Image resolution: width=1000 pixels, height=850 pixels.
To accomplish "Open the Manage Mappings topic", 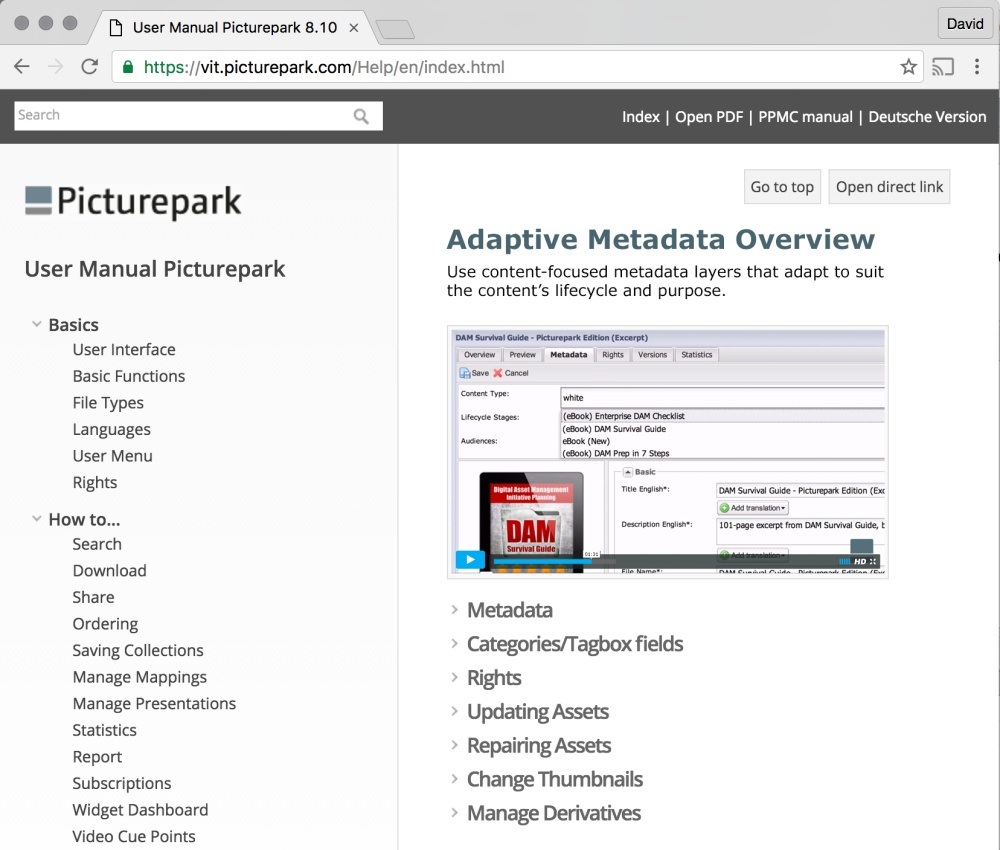I will click(140, 677).
